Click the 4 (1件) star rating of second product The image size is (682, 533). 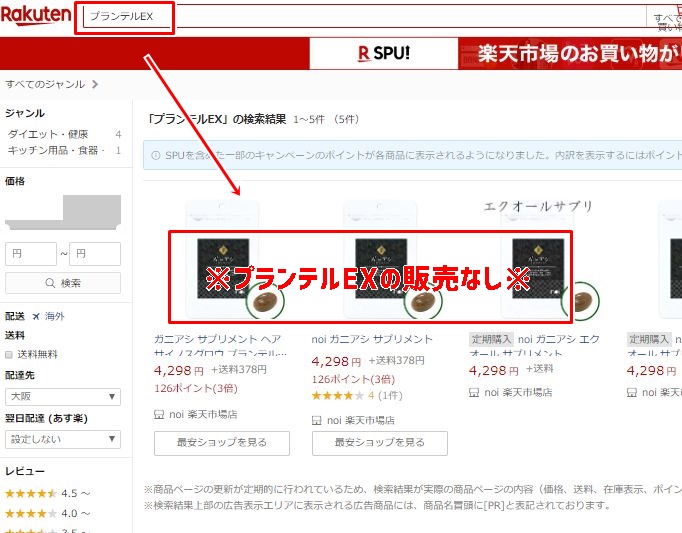tap(357, 396)
